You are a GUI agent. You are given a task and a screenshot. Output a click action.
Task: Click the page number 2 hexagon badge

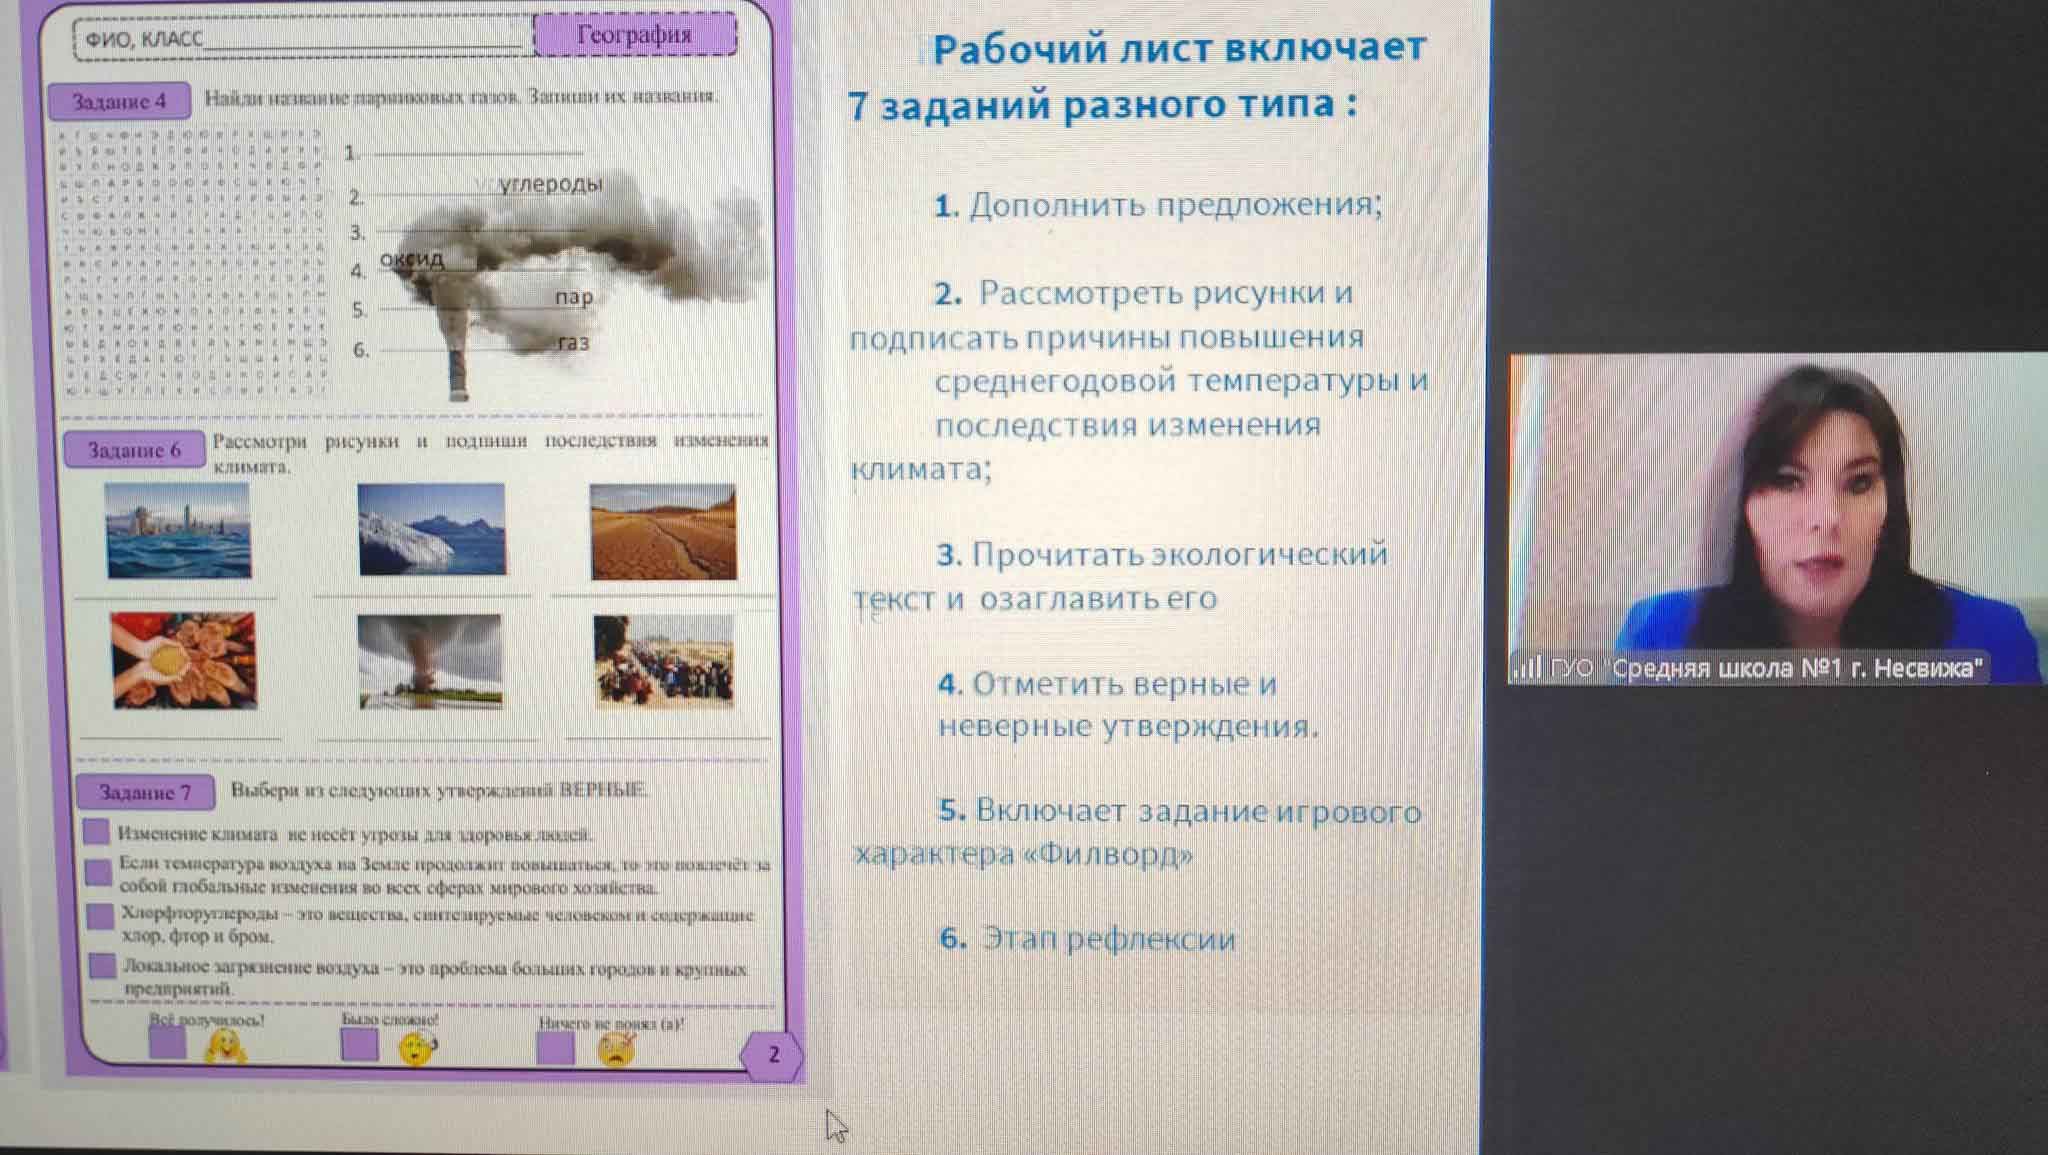click(773, 1054)
